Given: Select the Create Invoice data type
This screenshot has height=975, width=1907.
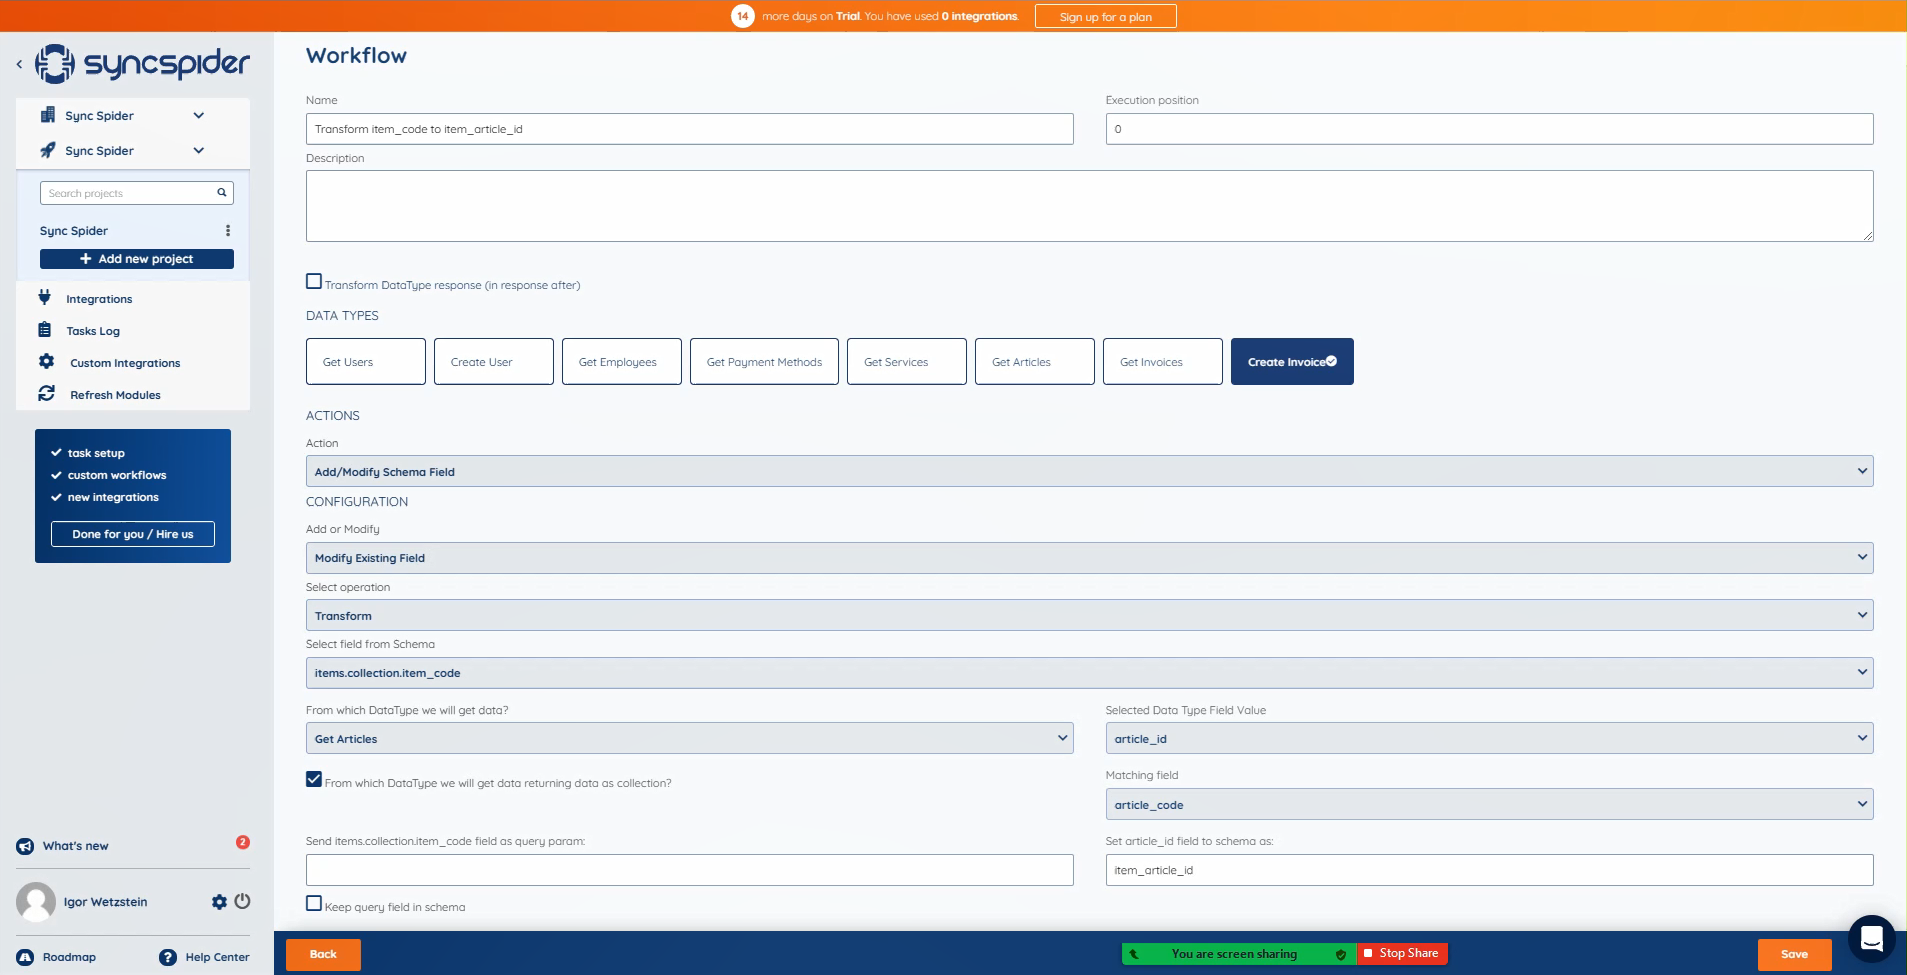Looking at the screenshot, I should pyautogui.click(x=1292, y=361).
